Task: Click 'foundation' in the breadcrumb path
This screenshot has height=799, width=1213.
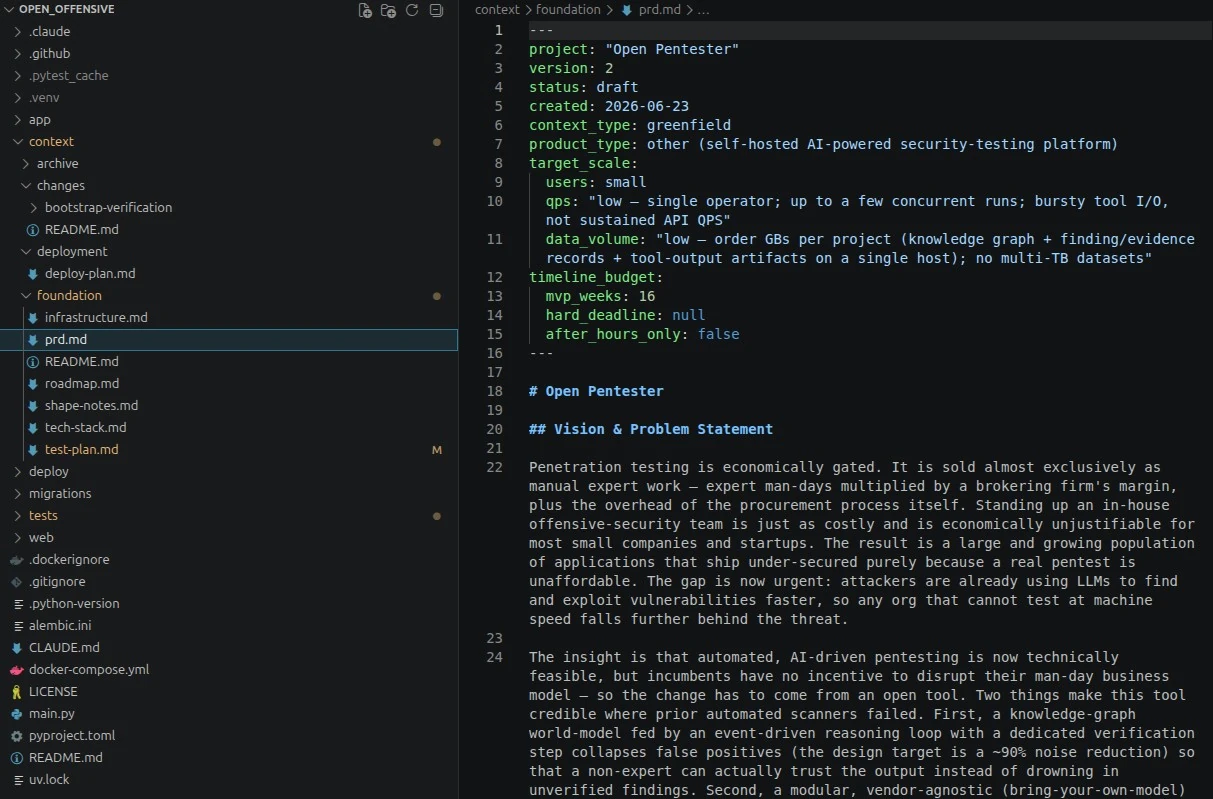Action: 568,9
